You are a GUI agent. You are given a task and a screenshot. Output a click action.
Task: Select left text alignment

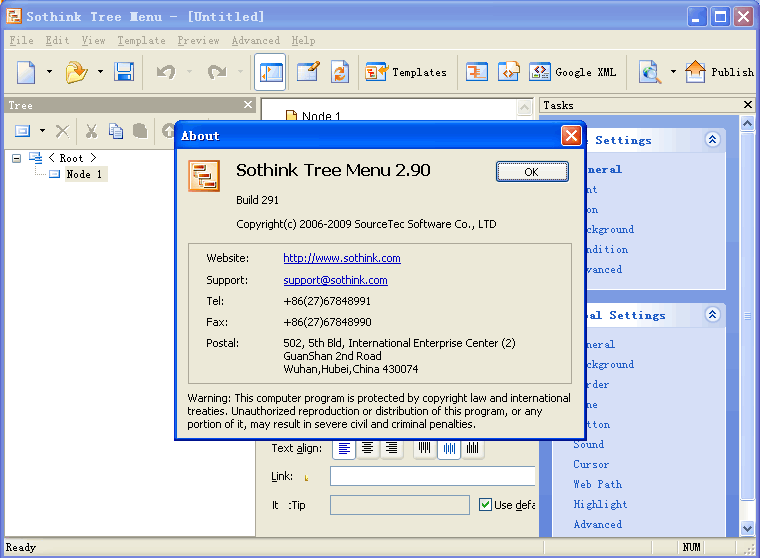point(344,449)
